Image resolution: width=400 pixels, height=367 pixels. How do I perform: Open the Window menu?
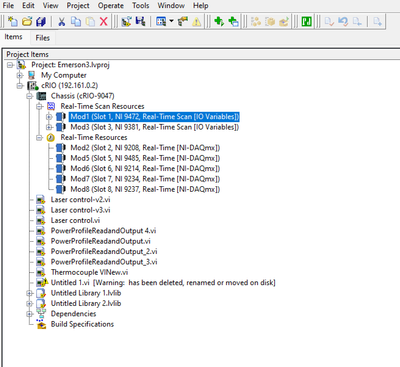171,6
